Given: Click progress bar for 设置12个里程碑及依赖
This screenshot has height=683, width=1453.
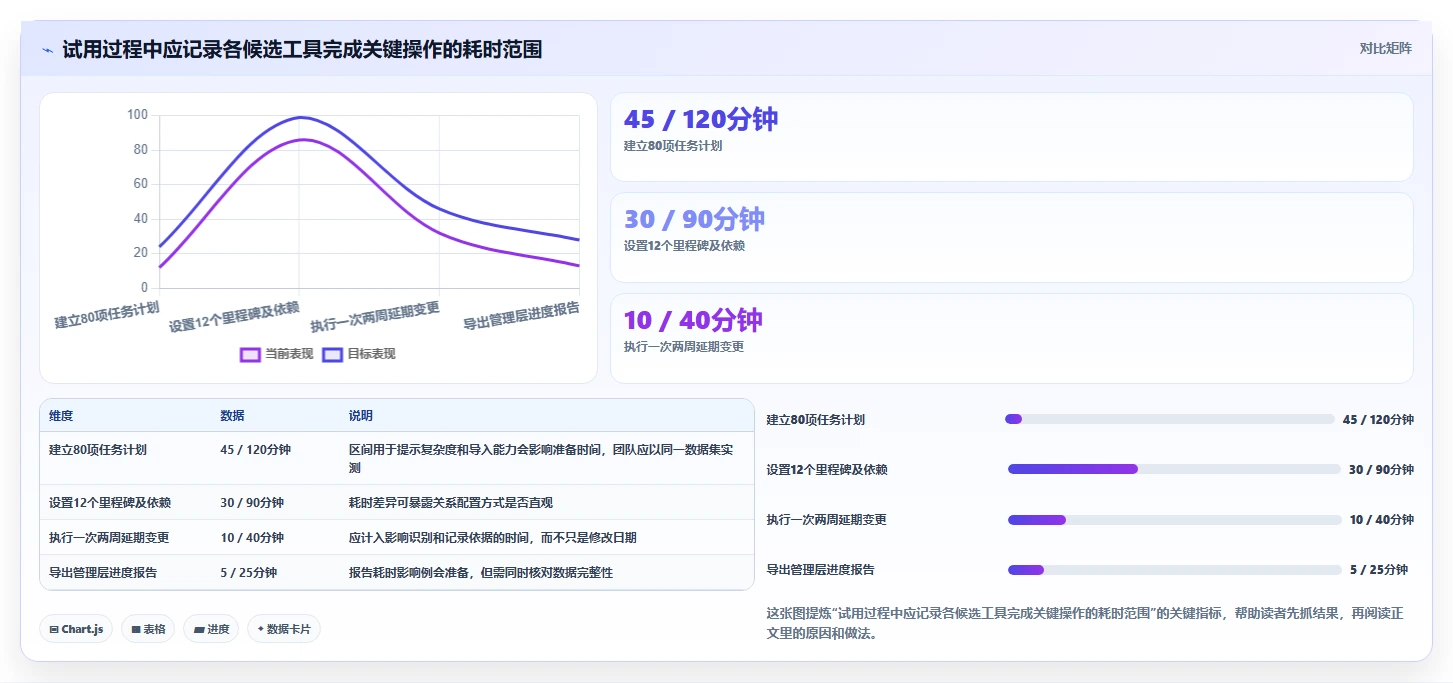Looking at the screenshot, I should [1174, 469].
